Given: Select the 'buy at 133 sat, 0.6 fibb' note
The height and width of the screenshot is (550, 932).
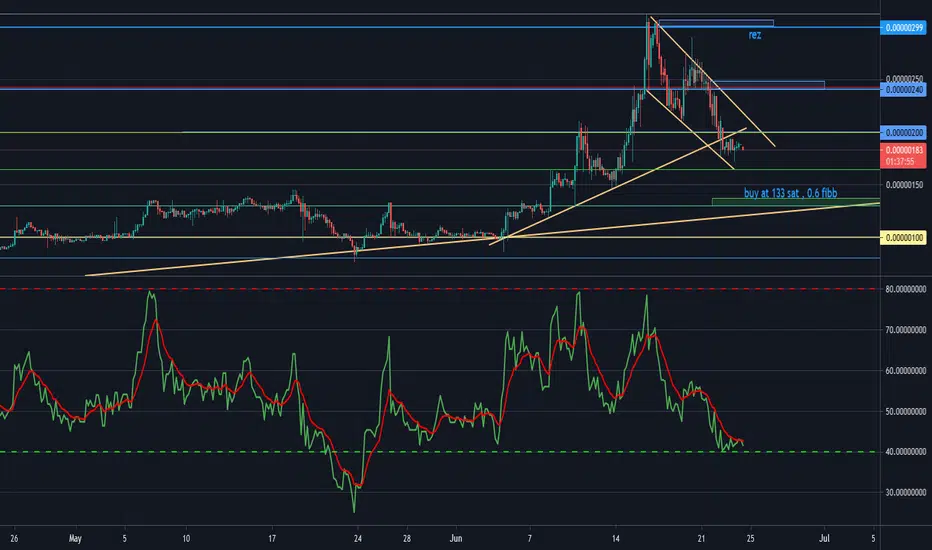Looking at the screenshot, I should click(x=791, y=193).
